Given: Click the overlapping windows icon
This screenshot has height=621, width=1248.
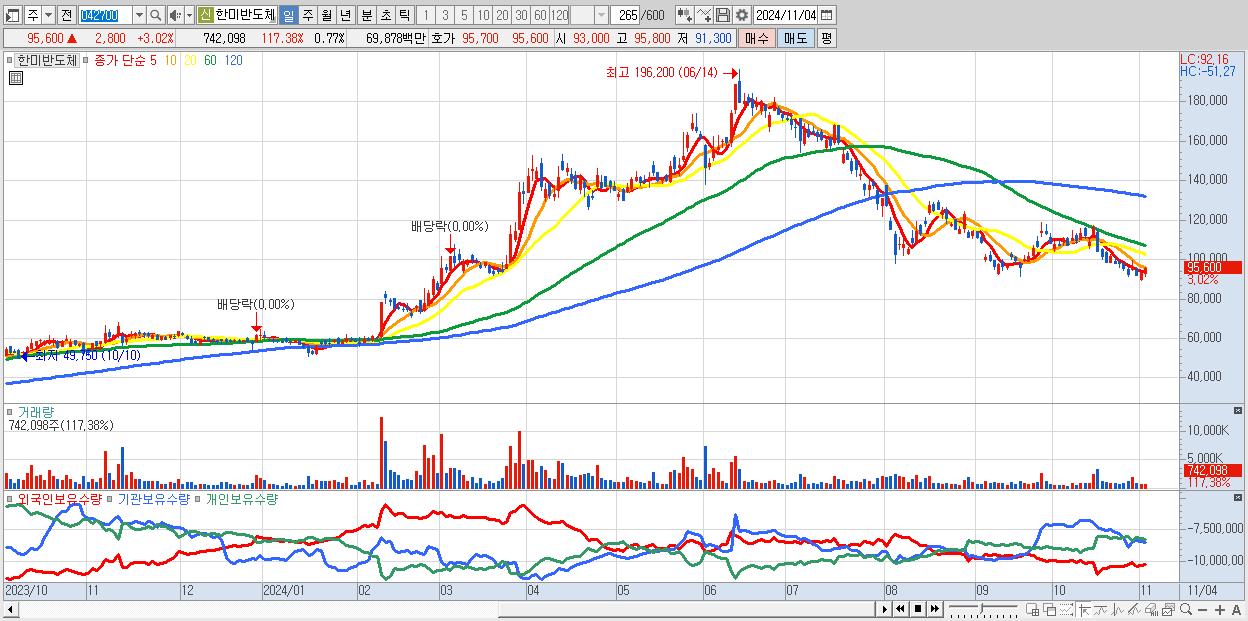Looking at the screenshot, I should (x=1050, y=609).
